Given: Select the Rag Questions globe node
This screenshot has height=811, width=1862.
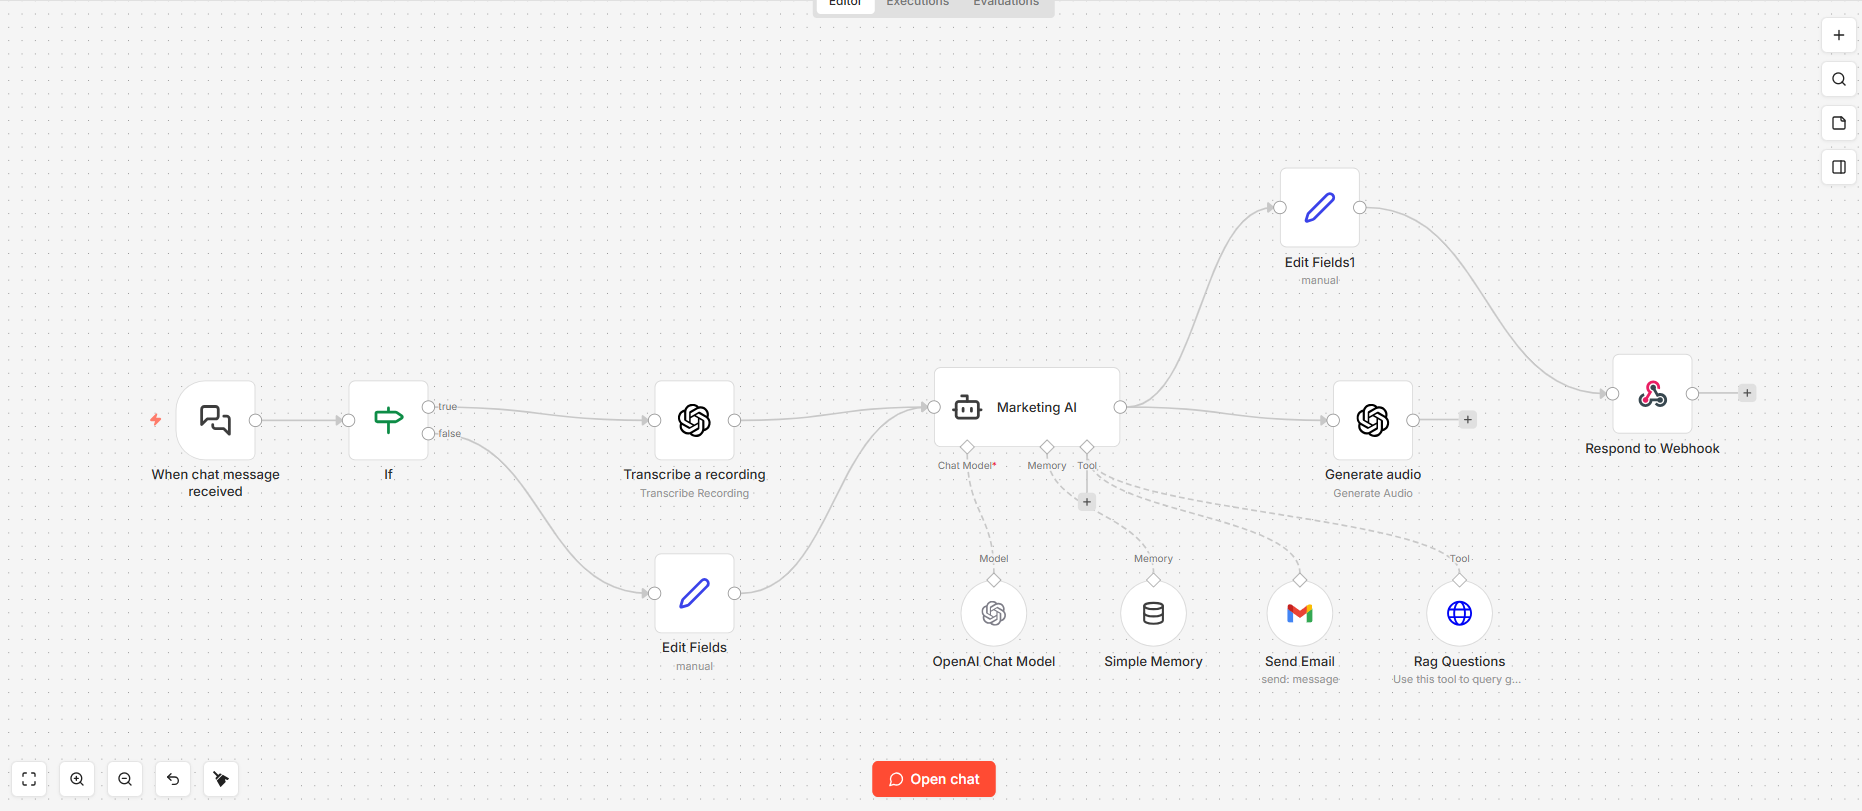Looking at the screenshot, I should (1459, 613).
